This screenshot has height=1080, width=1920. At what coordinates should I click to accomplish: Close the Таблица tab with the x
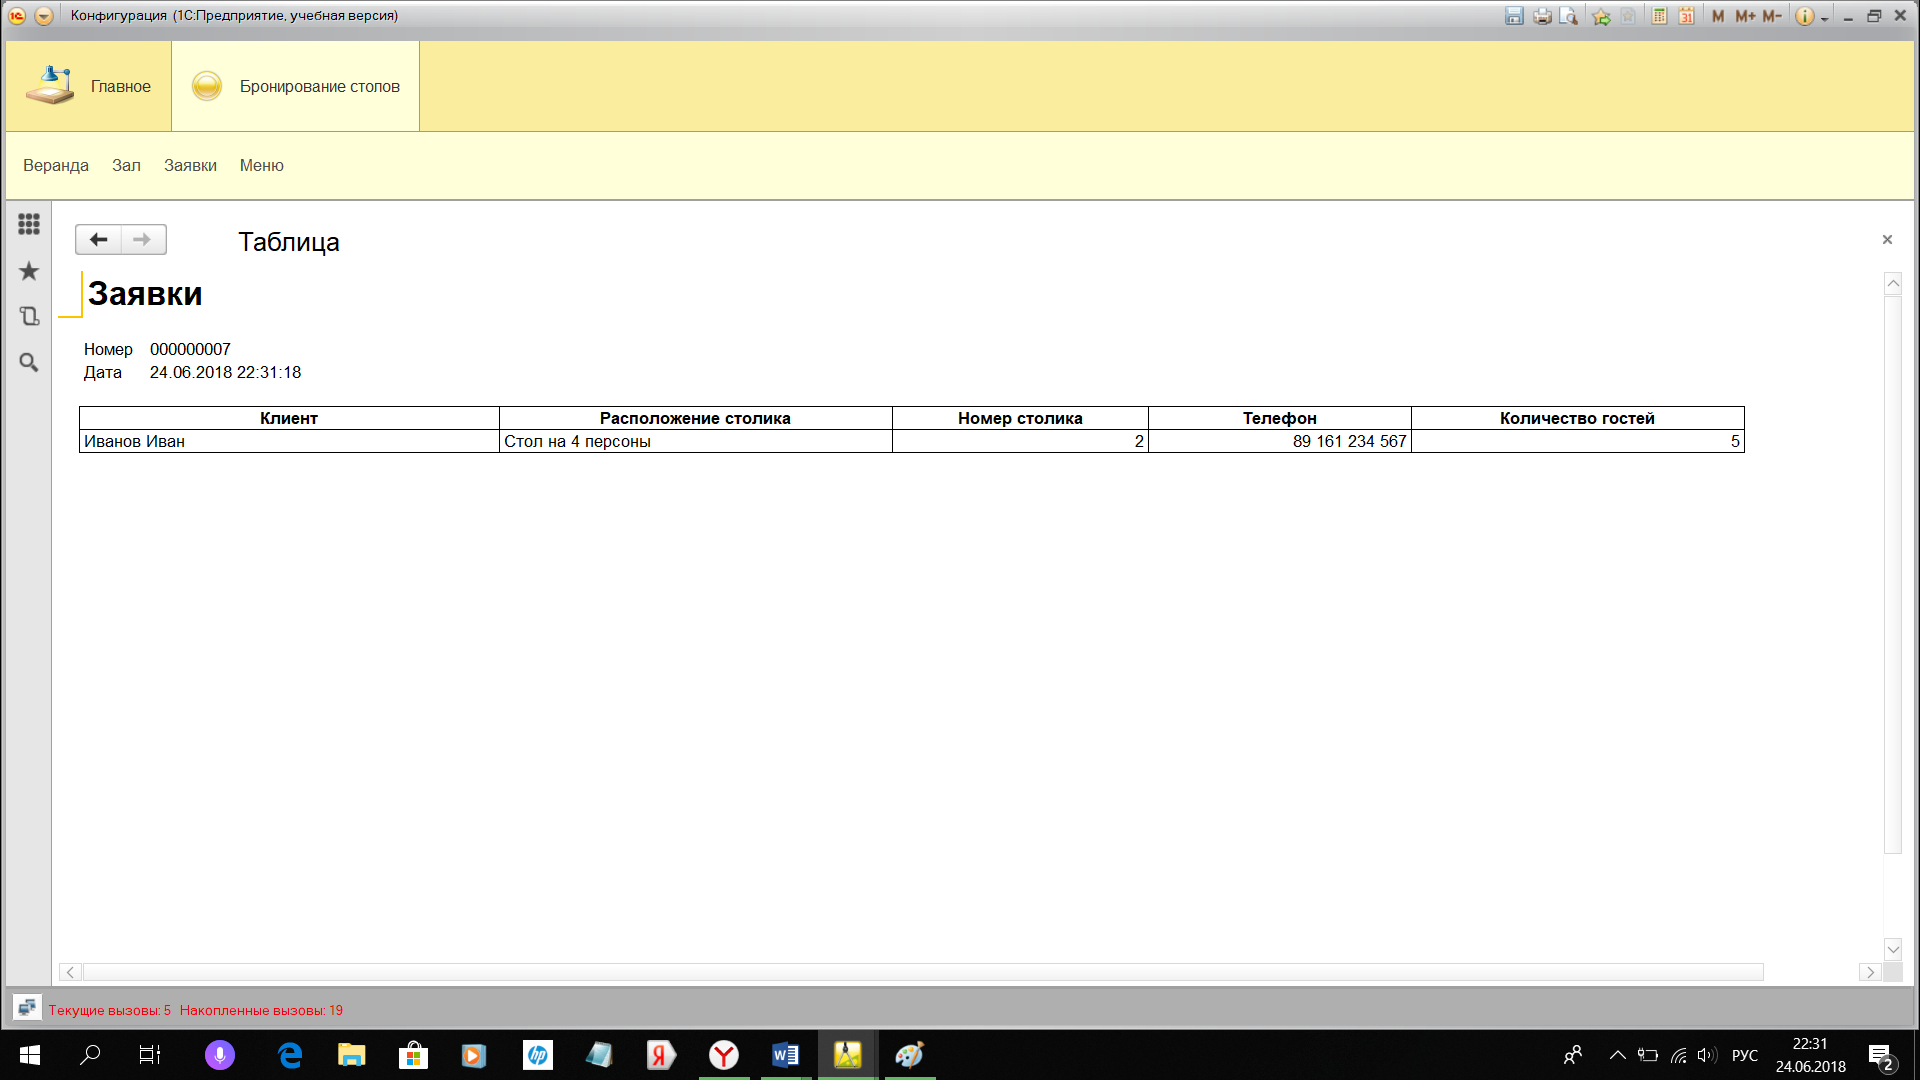coord(1887,240)
